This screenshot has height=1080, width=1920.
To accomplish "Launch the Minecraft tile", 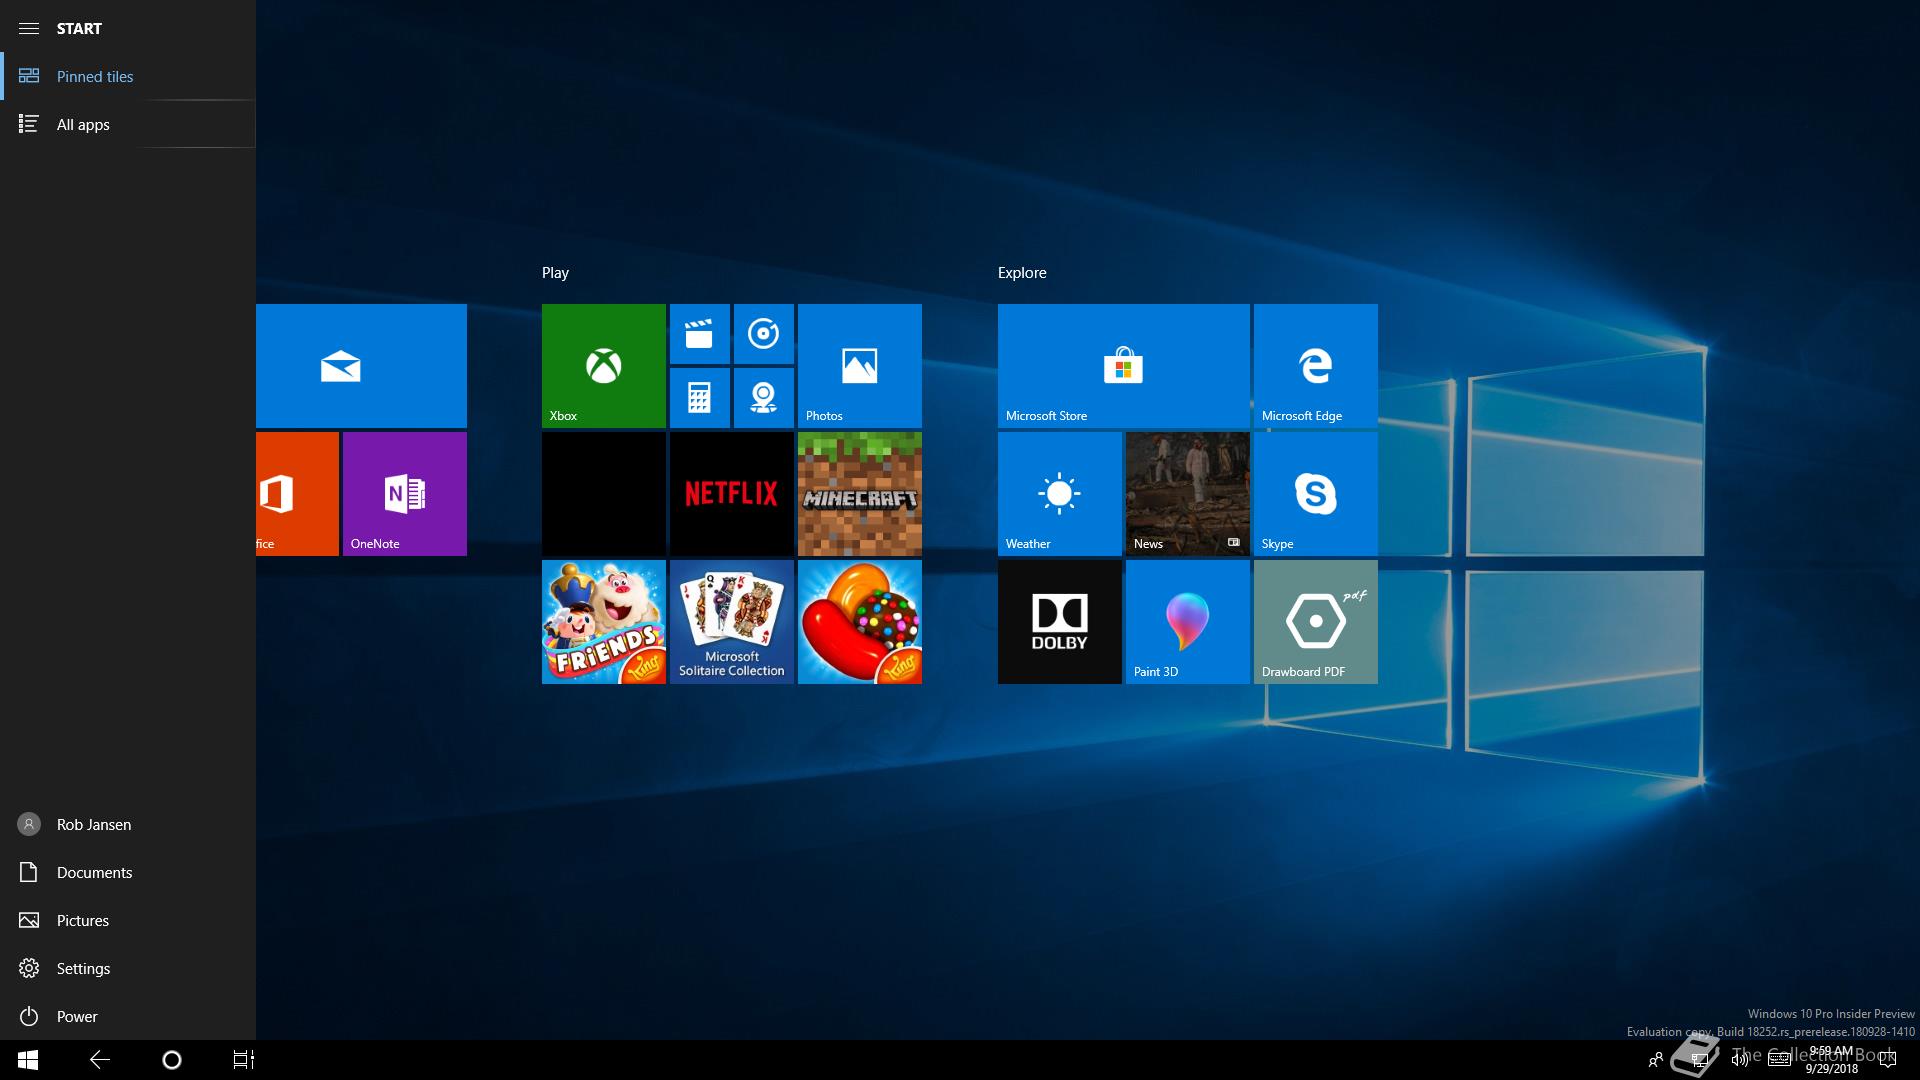I will [x=860, y=494].
